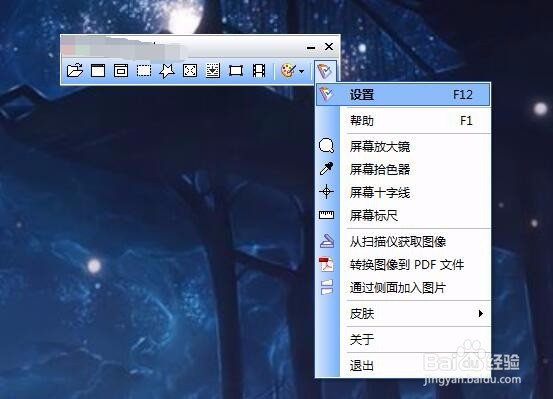The image size is (553, 399).
Task: Minimize the capture toolbar window
Action: 311,47
